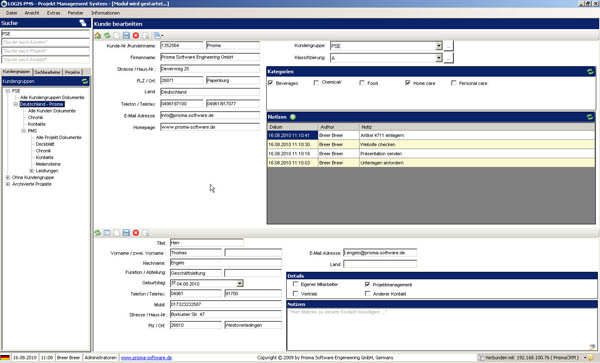600x363 pixels.
Task: Collapse the PSE tree node
Action: coord(8,91)
